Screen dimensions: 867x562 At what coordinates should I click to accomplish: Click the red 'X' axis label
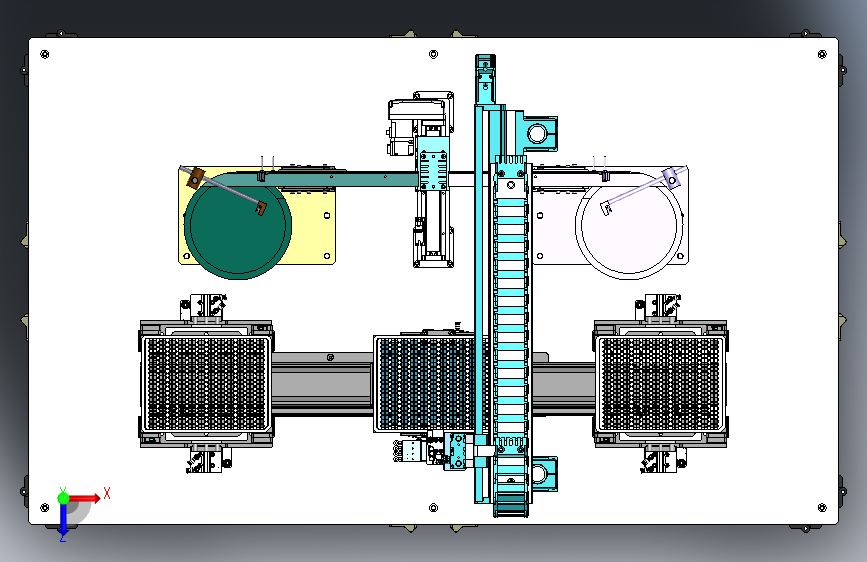[x=107, y=493]
